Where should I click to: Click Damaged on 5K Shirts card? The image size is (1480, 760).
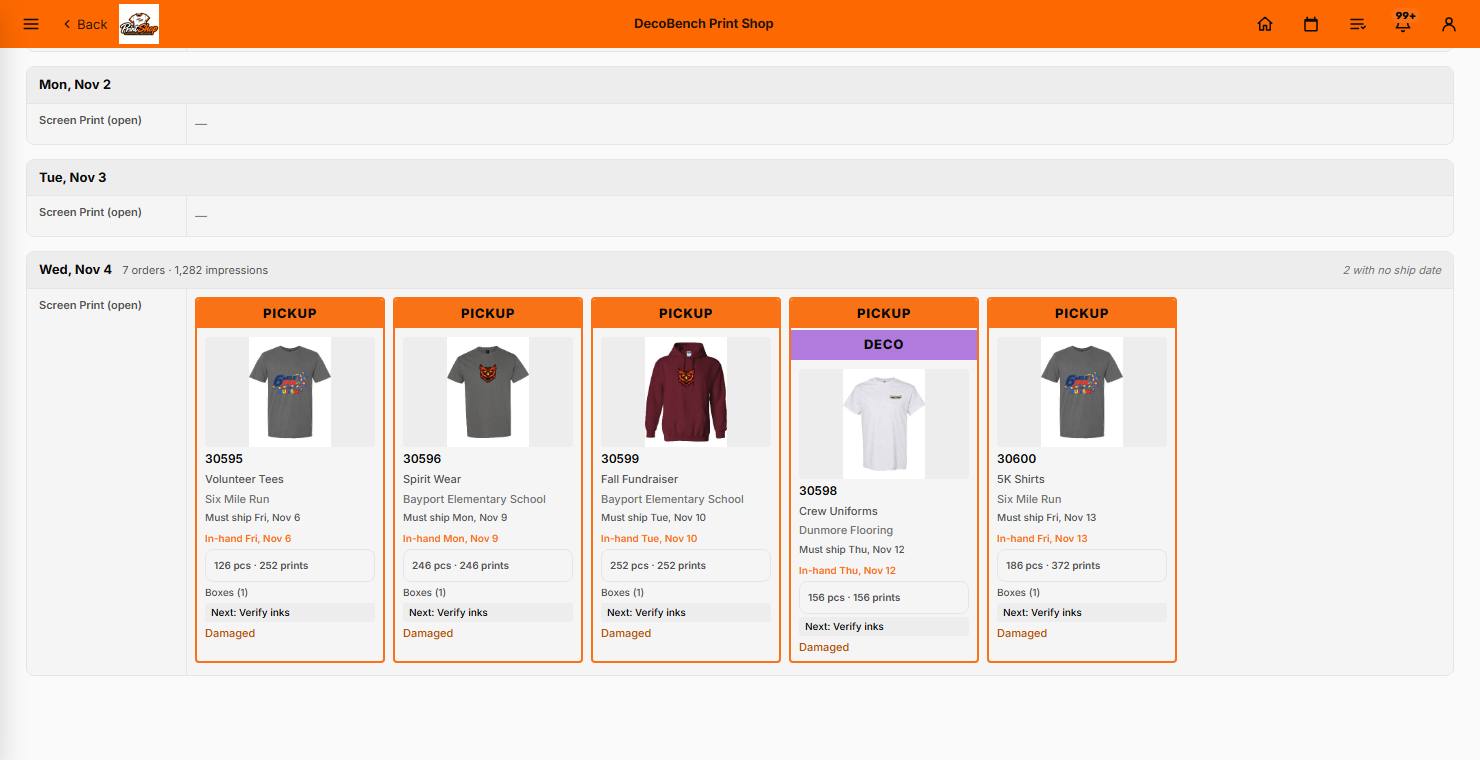[1022, 633]
